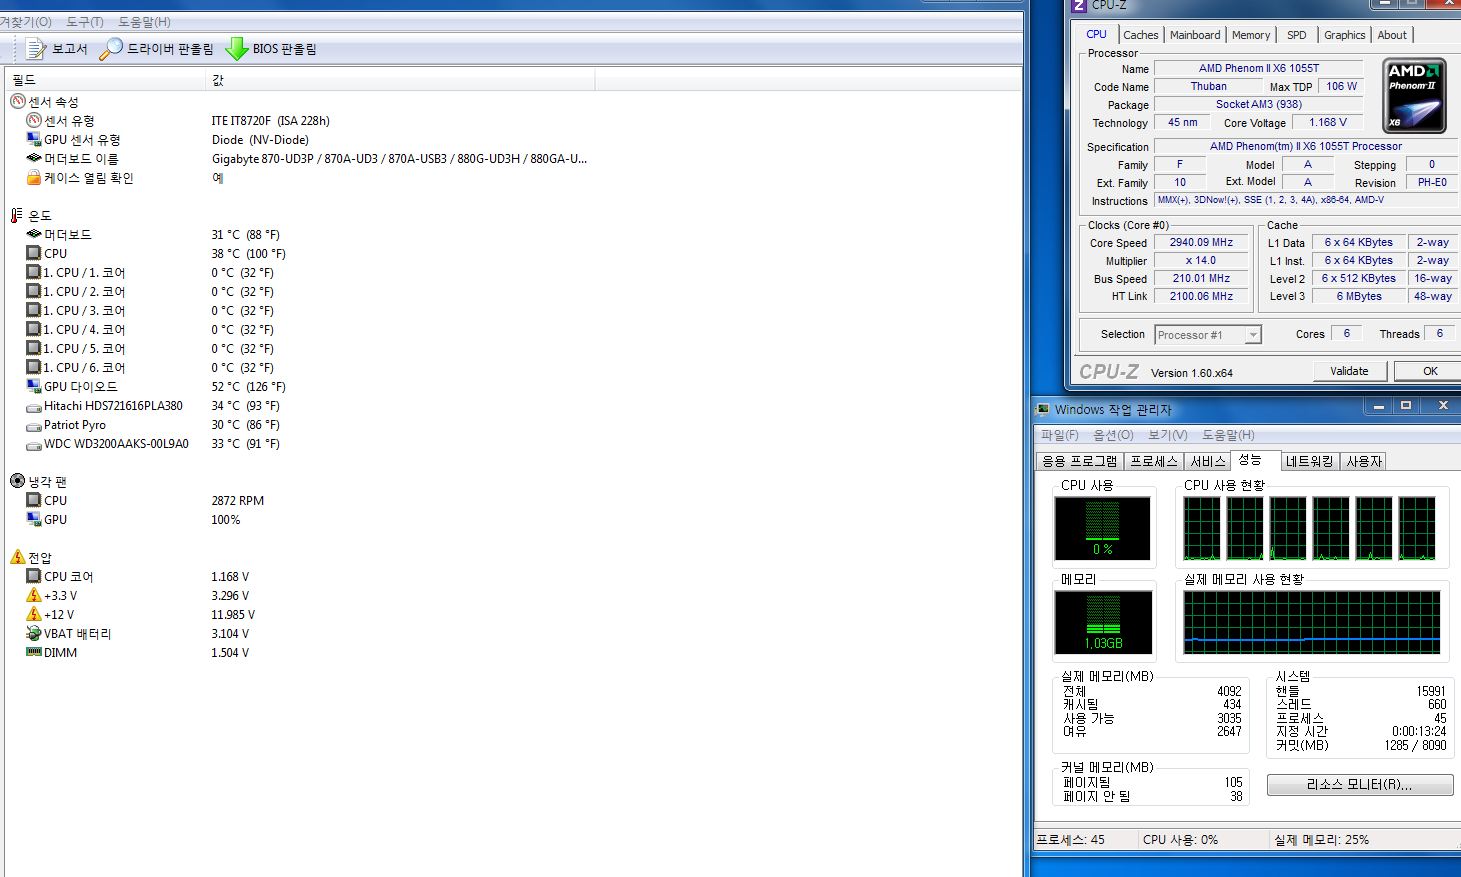The height and width of the screenshot is (877, 1461).
Task: Click the Validate button in CPU-Z
Action: point(1349,371)
